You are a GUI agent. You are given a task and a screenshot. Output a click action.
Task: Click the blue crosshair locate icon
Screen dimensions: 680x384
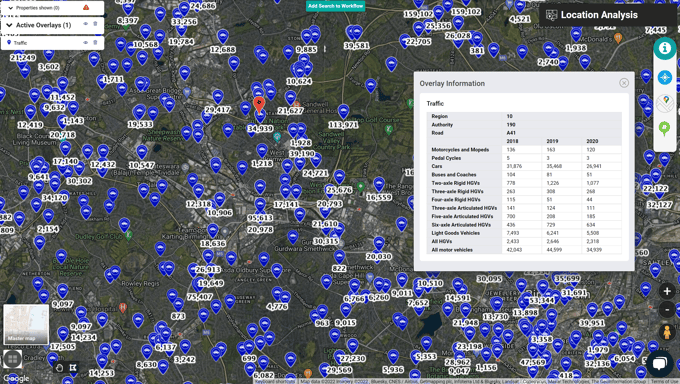point(664,78)
